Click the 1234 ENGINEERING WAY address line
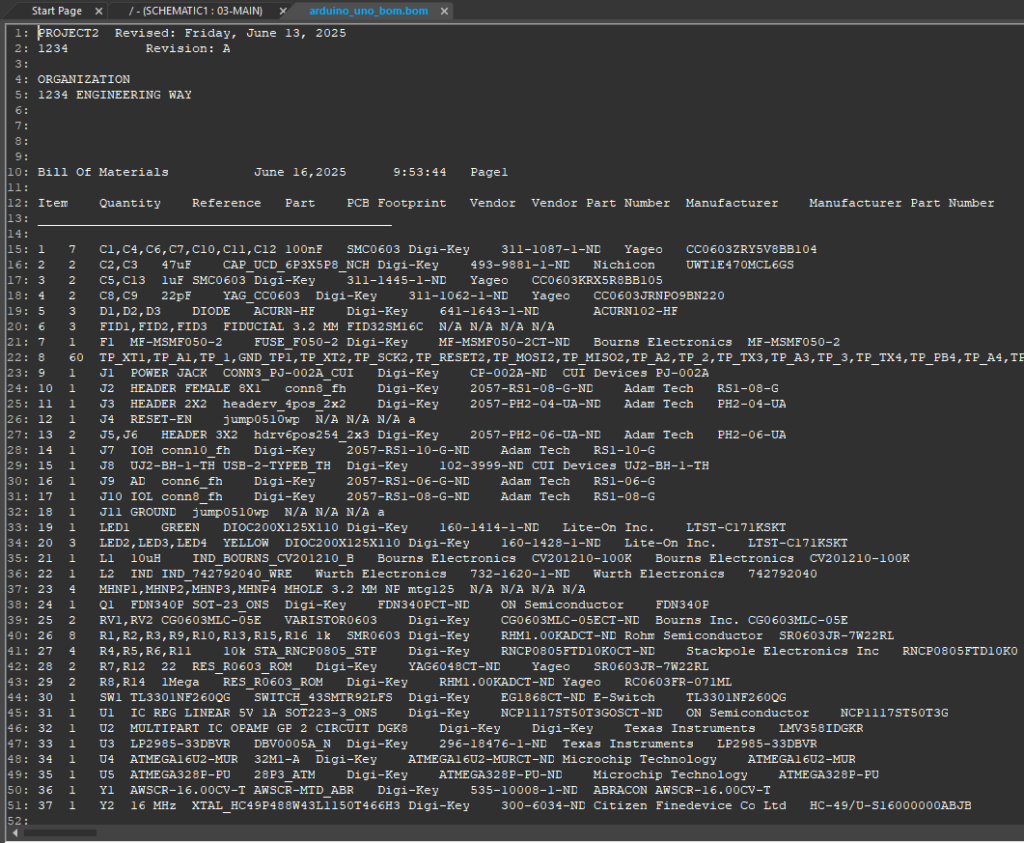This screenshot has width=1024, height=843. click(x=115, y=95)
